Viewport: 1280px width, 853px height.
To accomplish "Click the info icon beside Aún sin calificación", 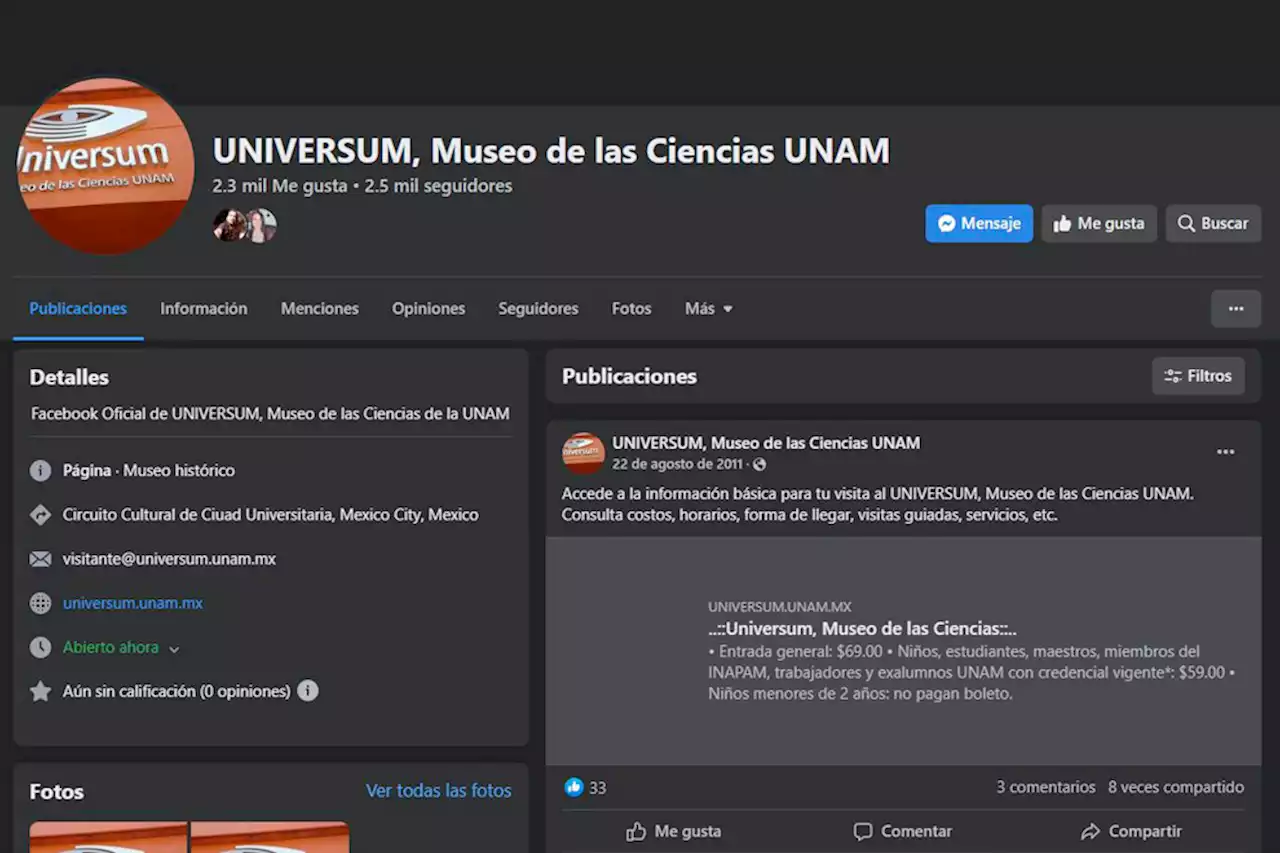I will click(308, 691).
